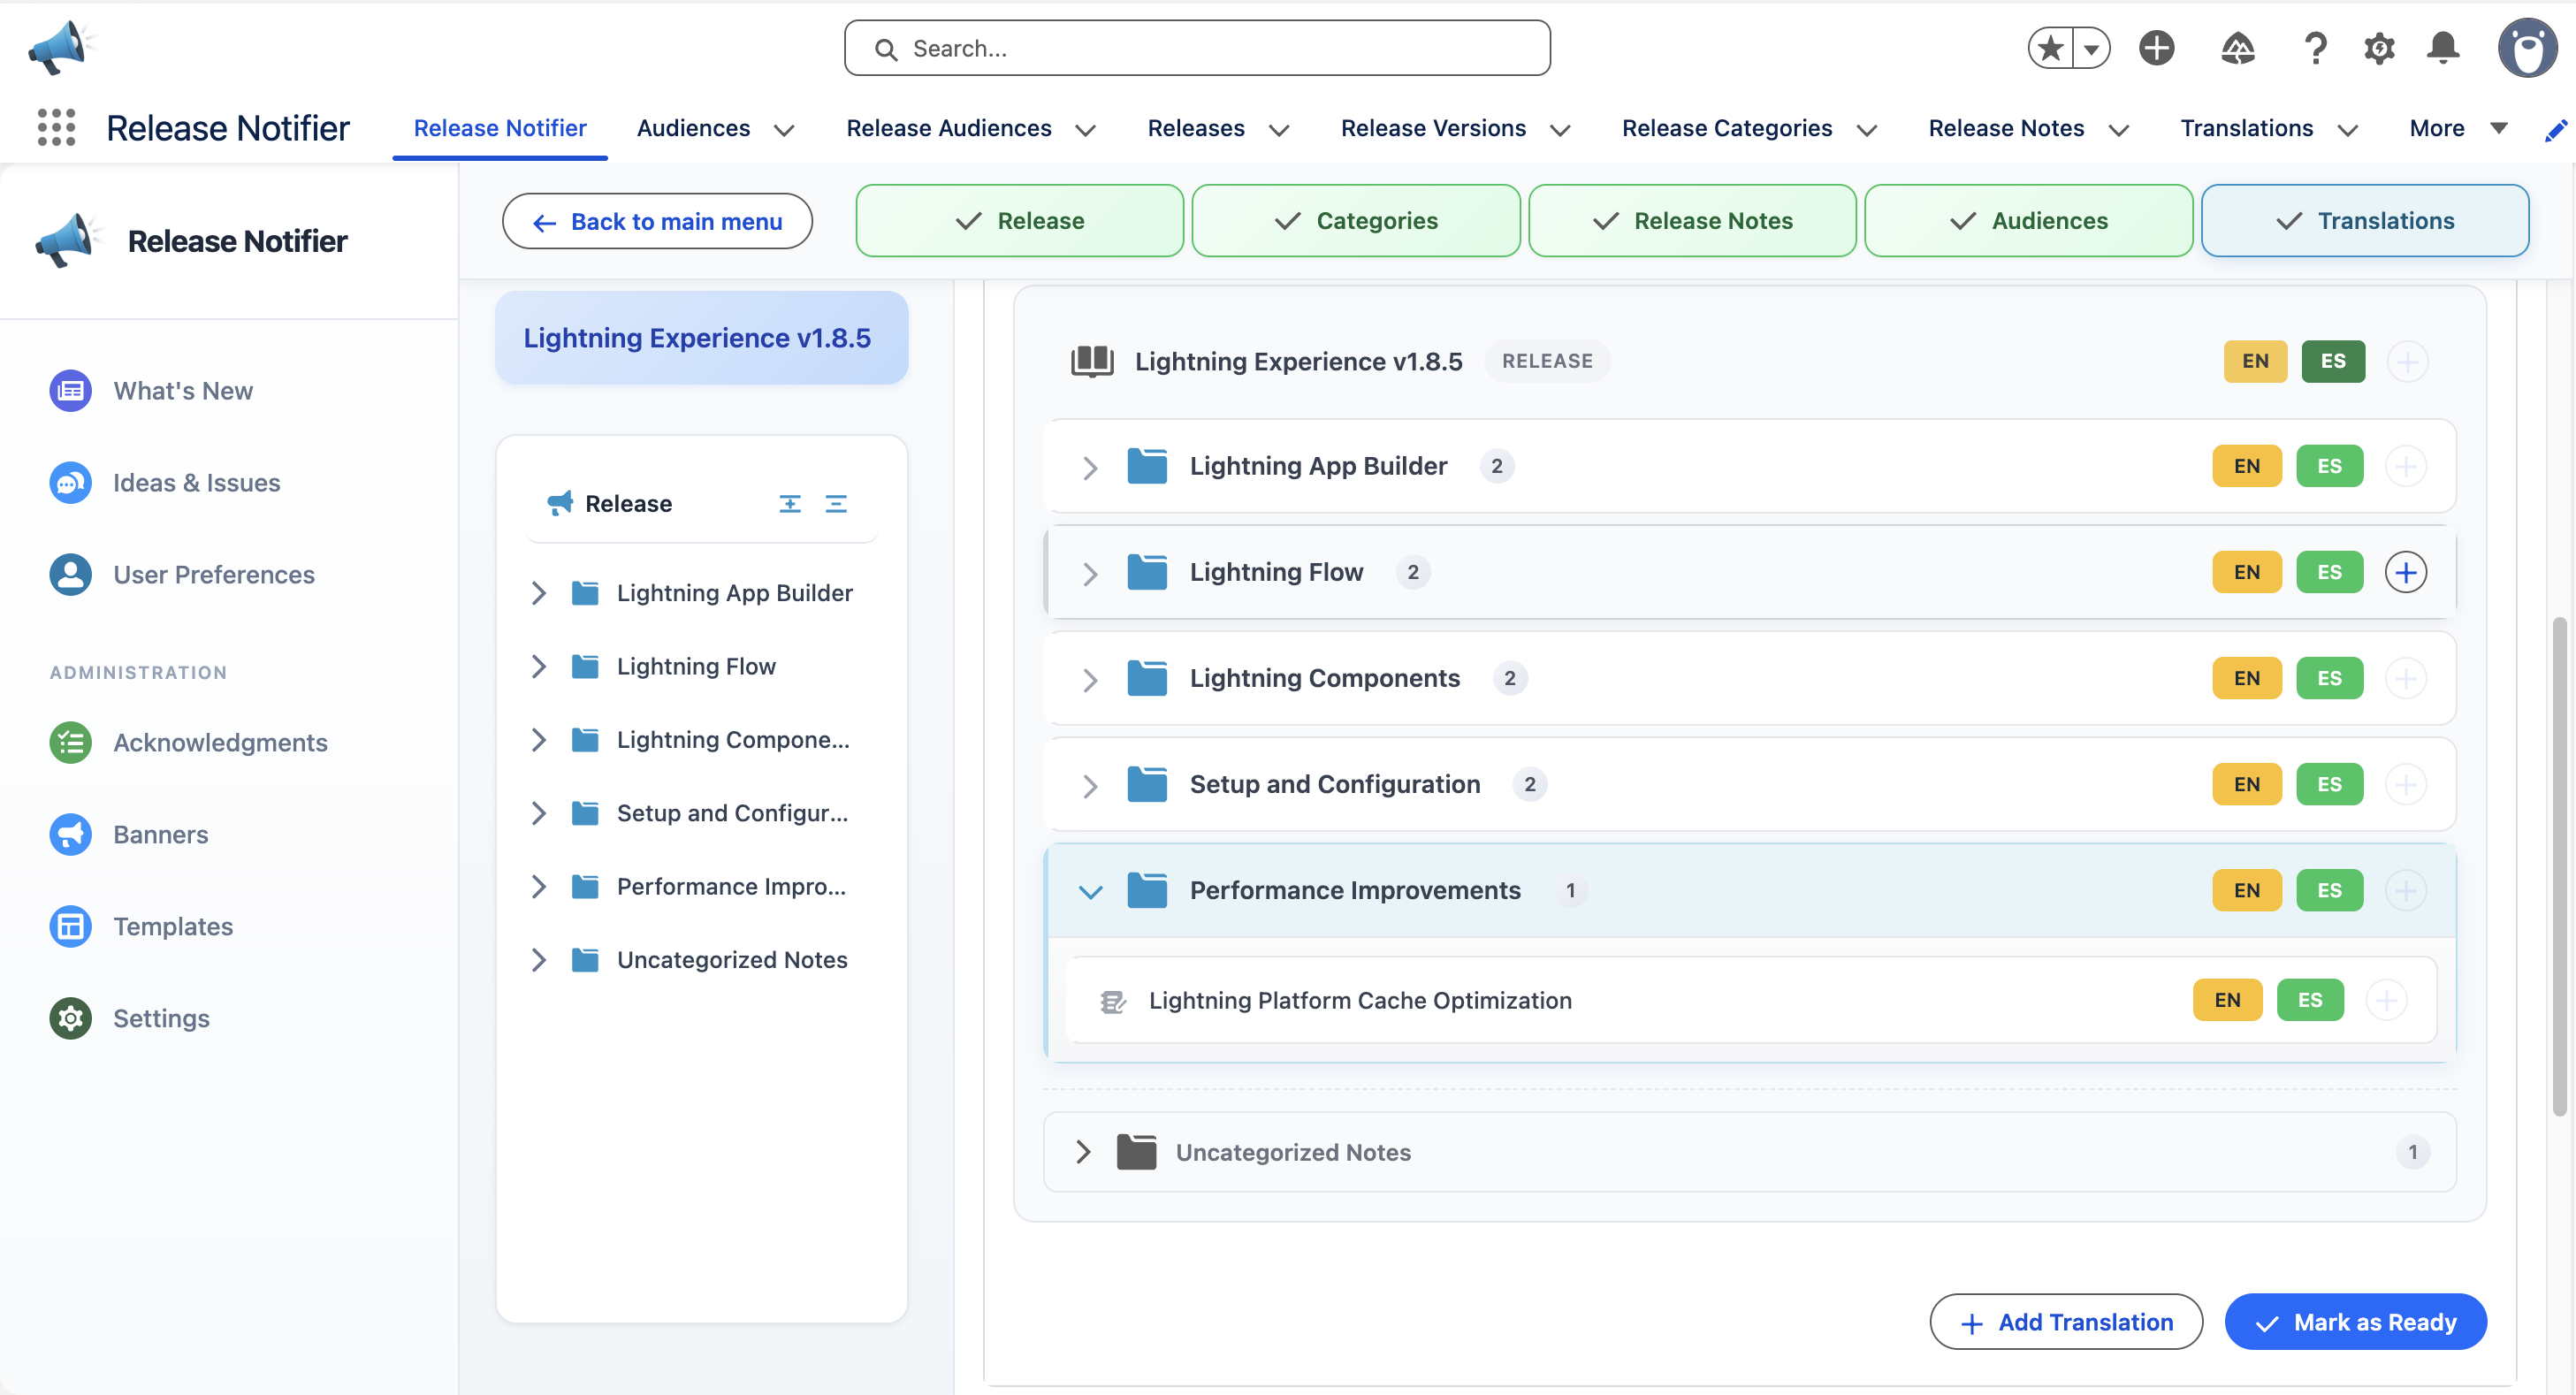Click the Mark as Ready button
The width and height of the screenshot is (2576, 1395).
[x=2356, y=1321]
